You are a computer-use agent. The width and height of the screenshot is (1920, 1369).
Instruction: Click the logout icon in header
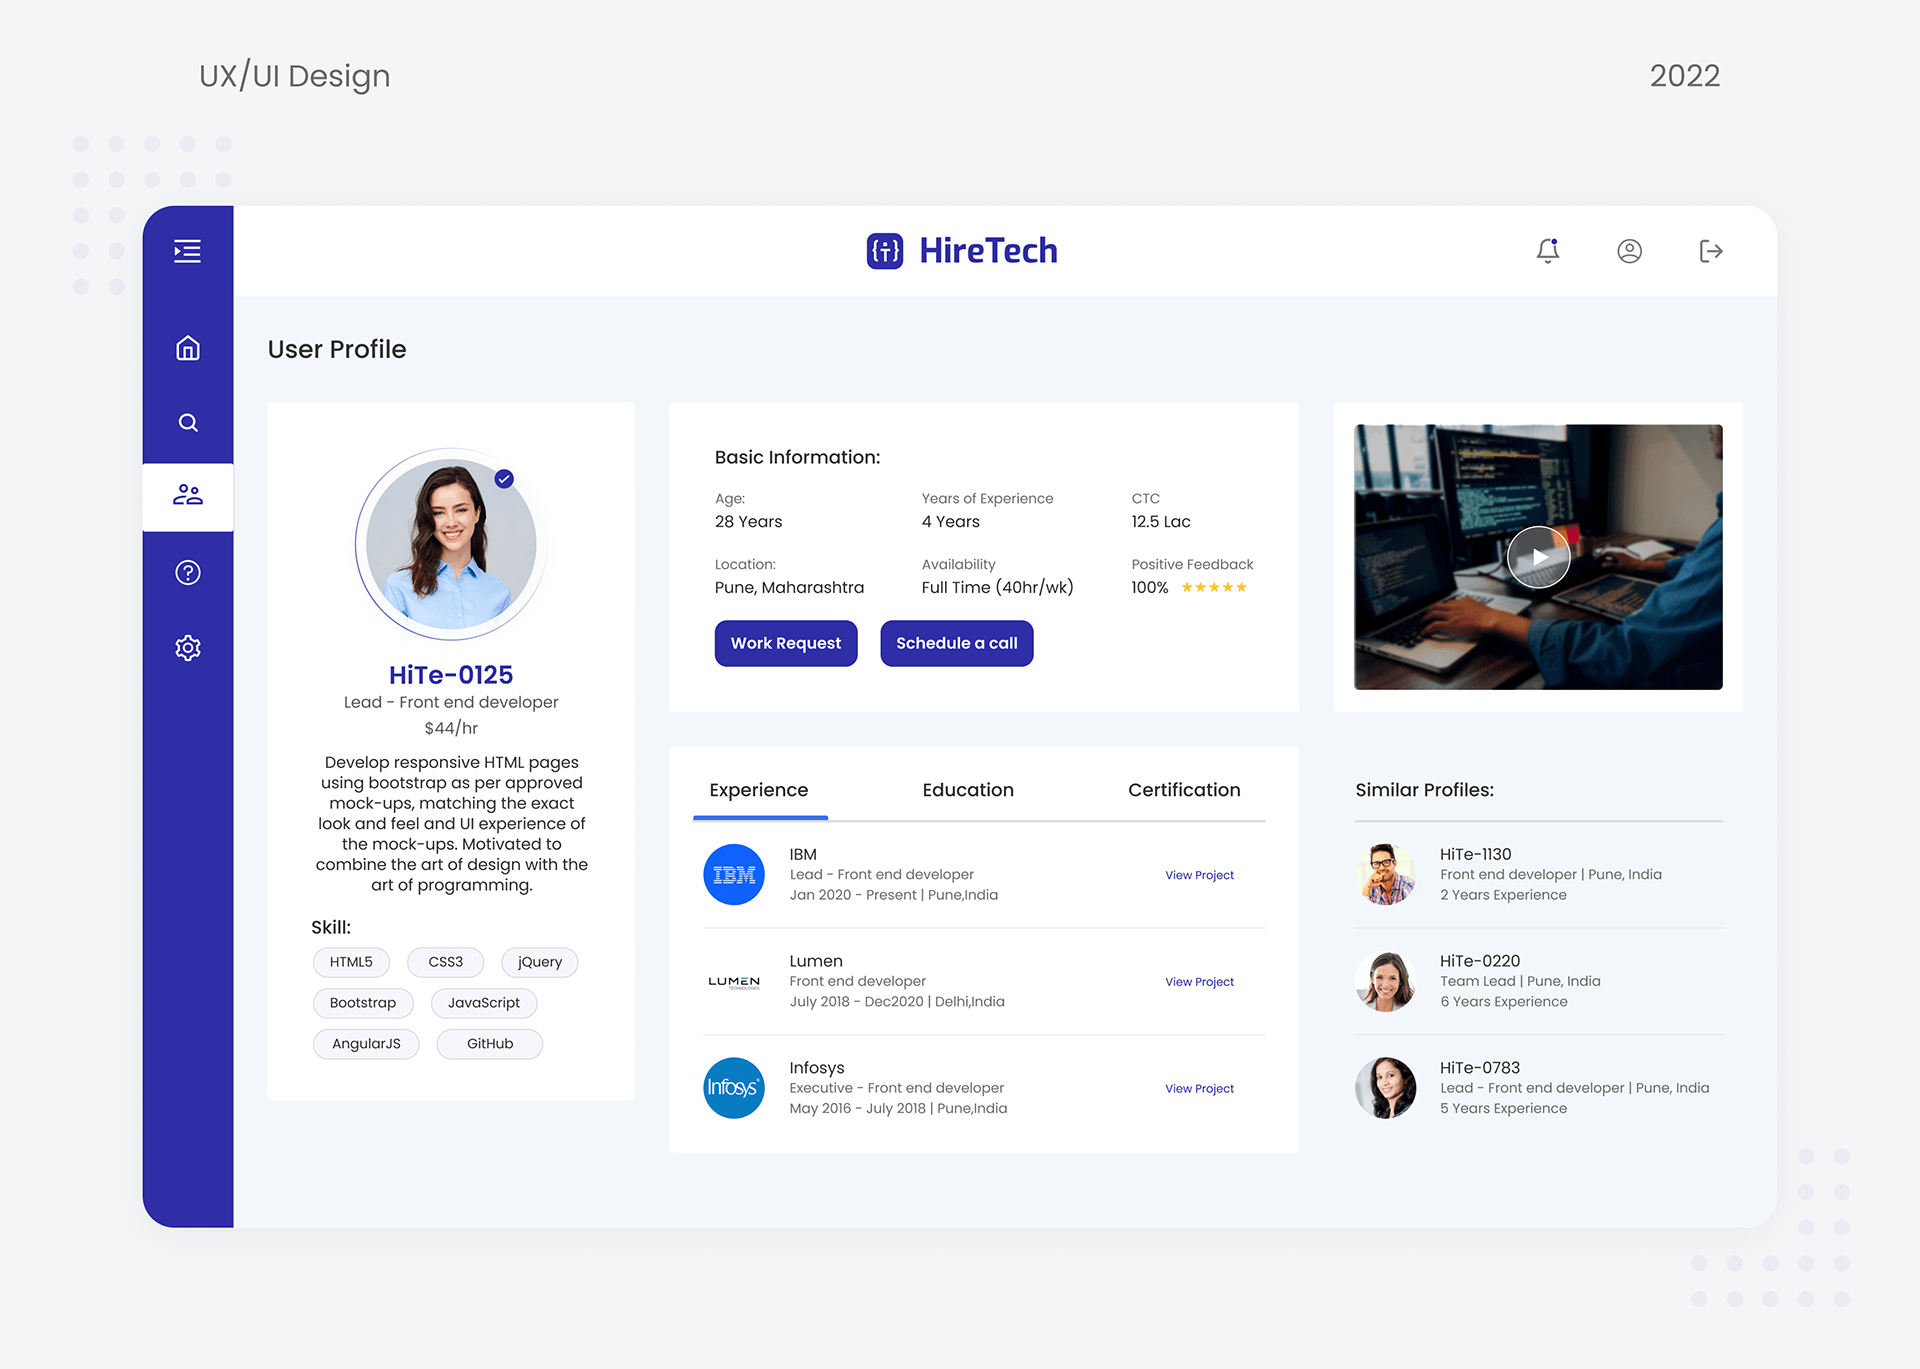(x=1710, y=251)
